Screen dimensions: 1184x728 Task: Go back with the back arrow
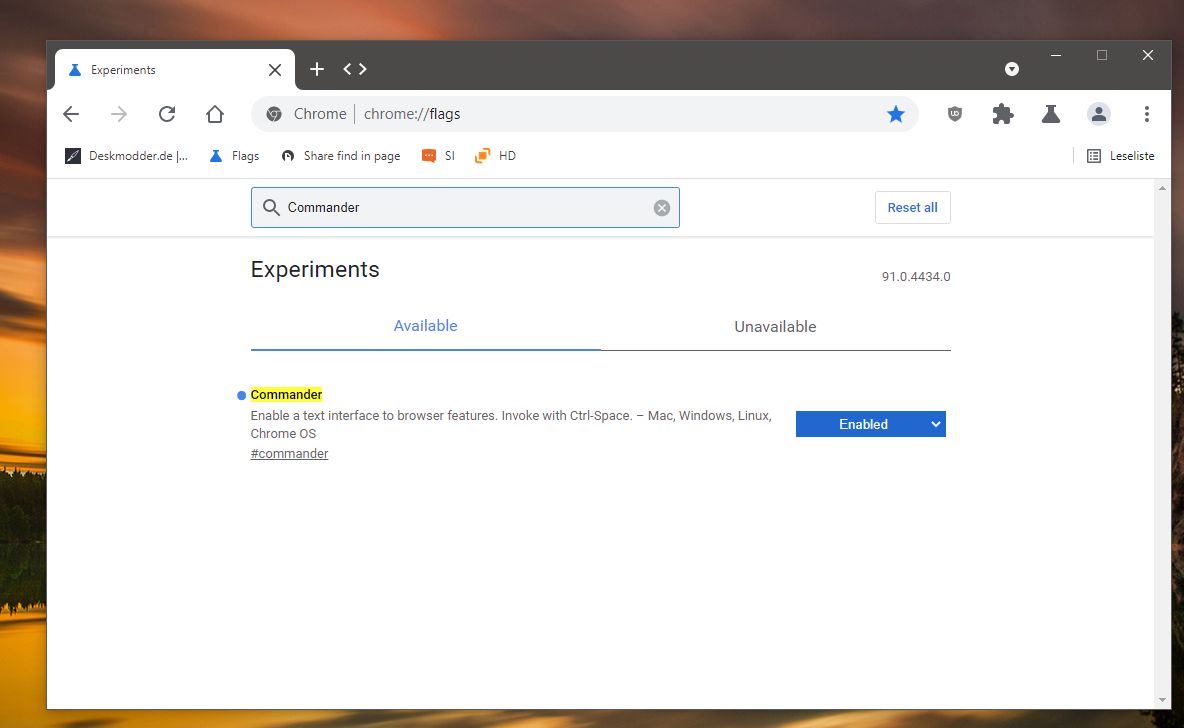click(71, 114)
